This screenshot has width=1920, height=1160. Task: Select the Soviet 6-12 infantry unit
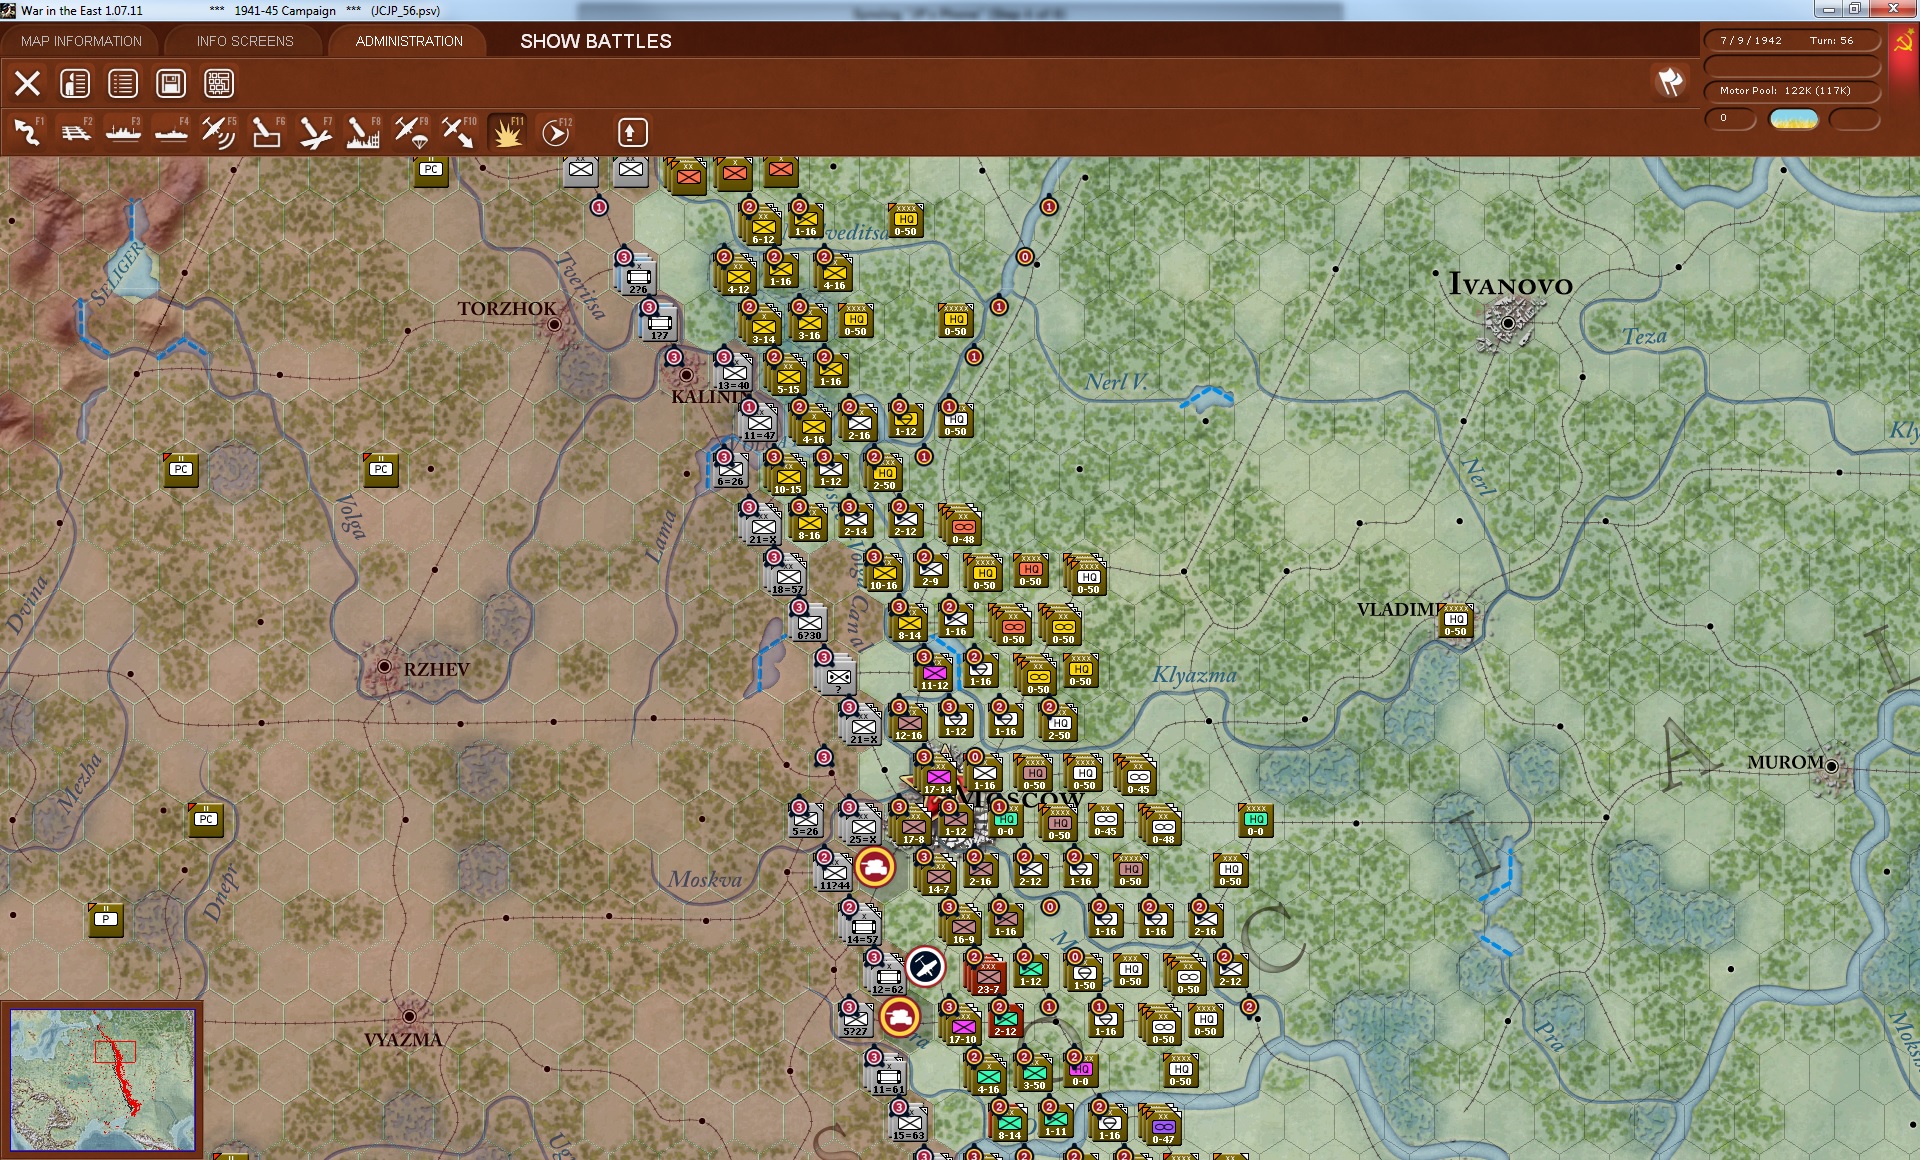coord(763,225)
